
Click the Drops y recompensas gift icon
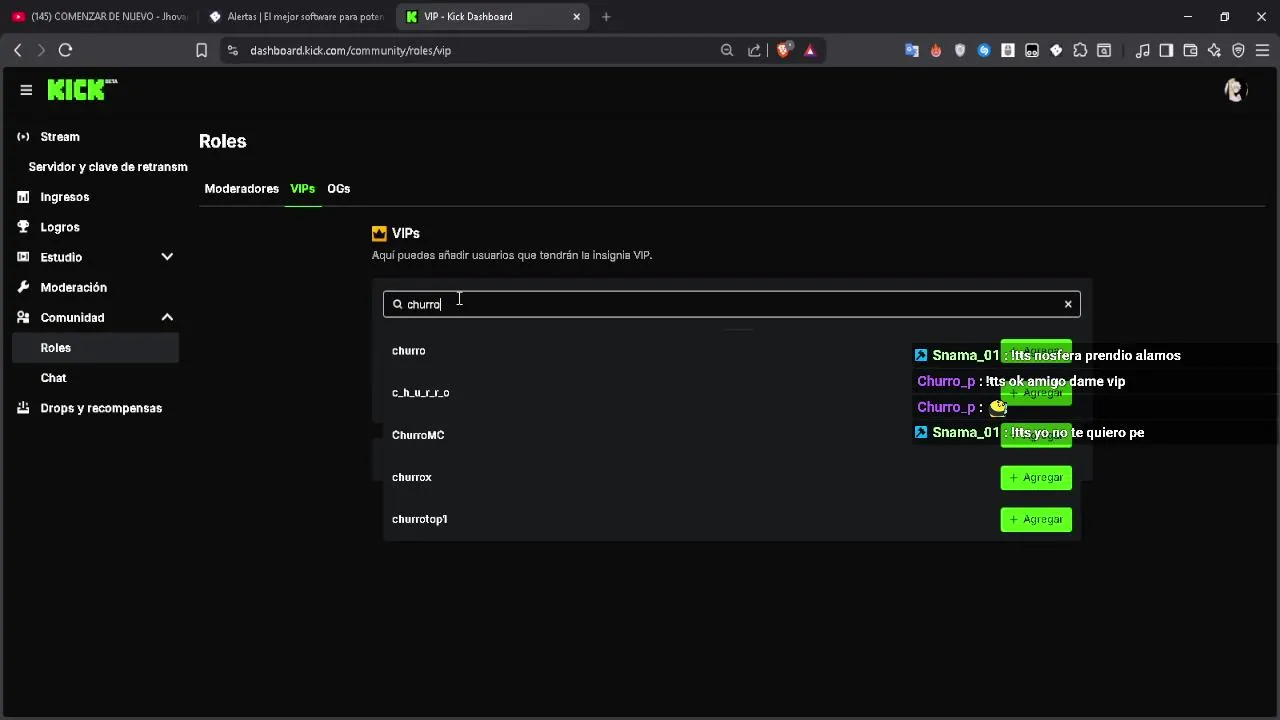pos(23,408)
